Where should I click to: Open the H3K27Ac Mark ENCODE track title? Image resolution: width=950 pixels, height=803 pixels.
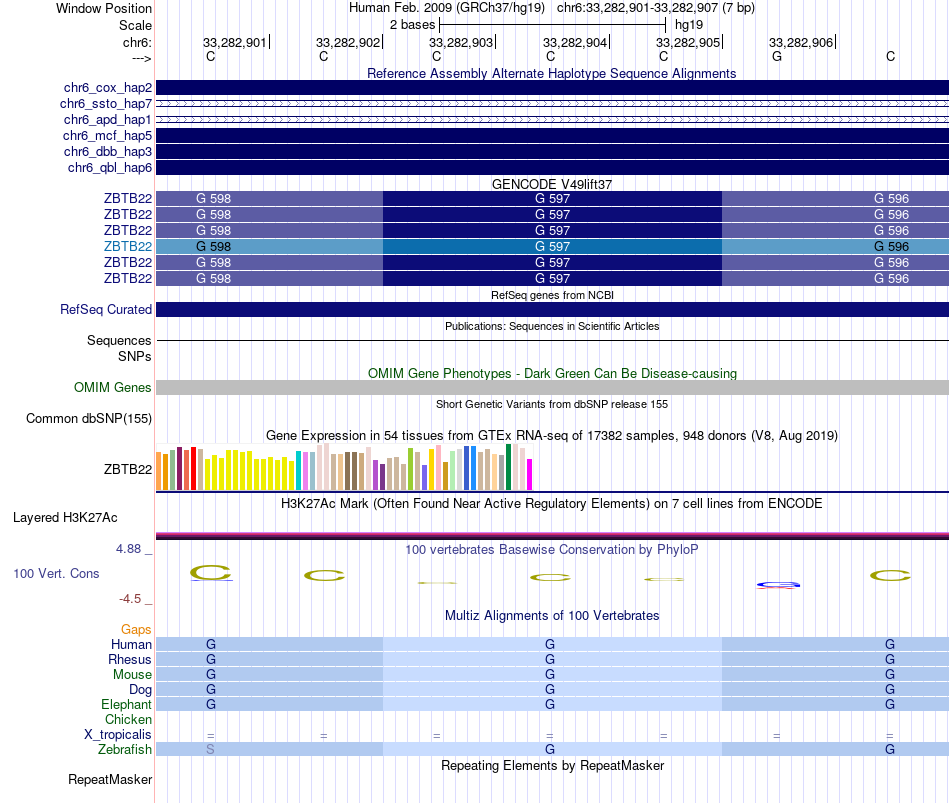click(552, 504)
